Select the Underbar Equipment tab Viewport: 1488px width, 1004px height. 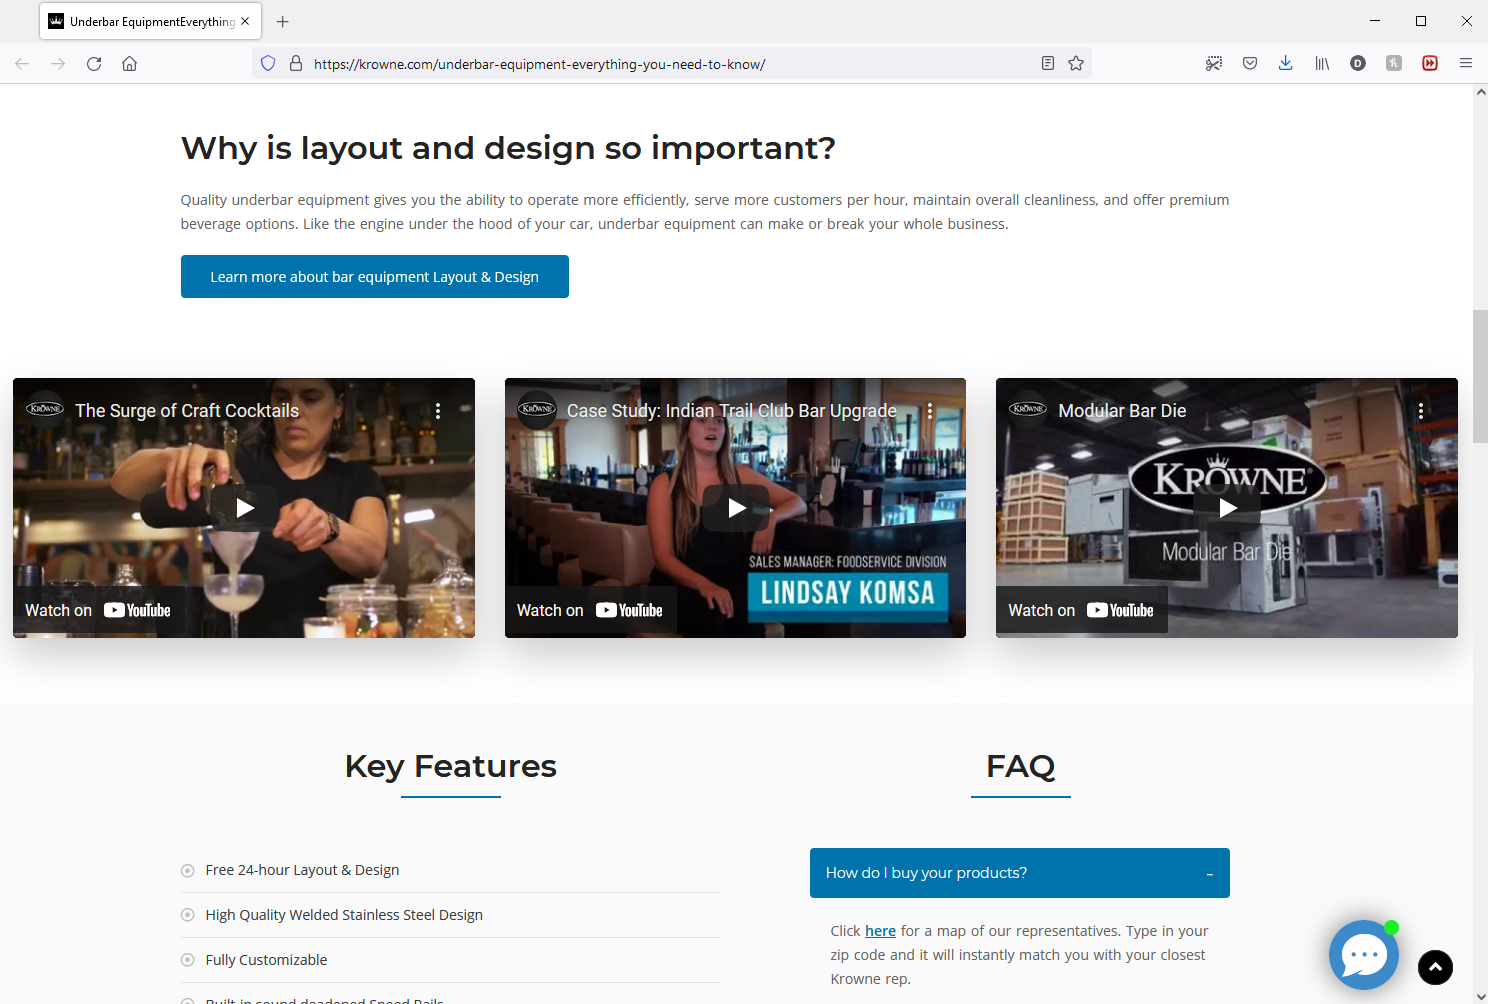coord(150,21)
